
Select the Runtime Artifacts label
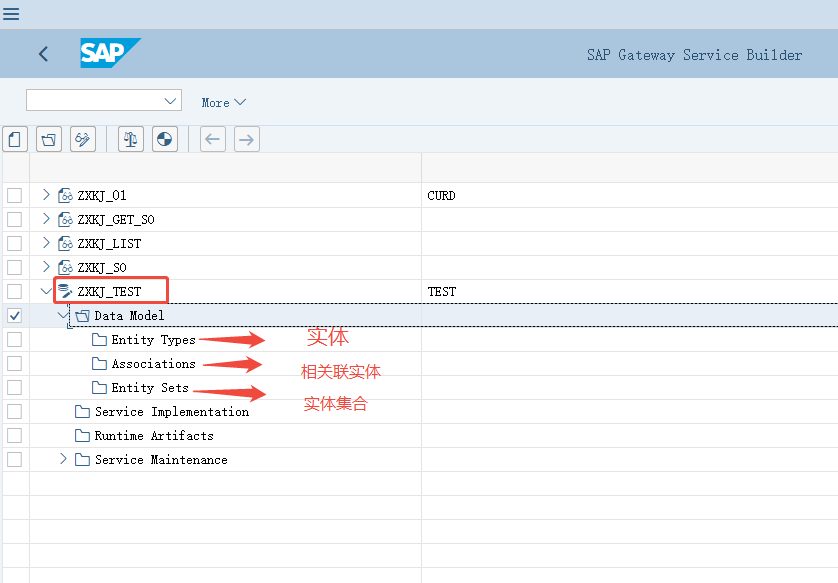click(154, 436)
